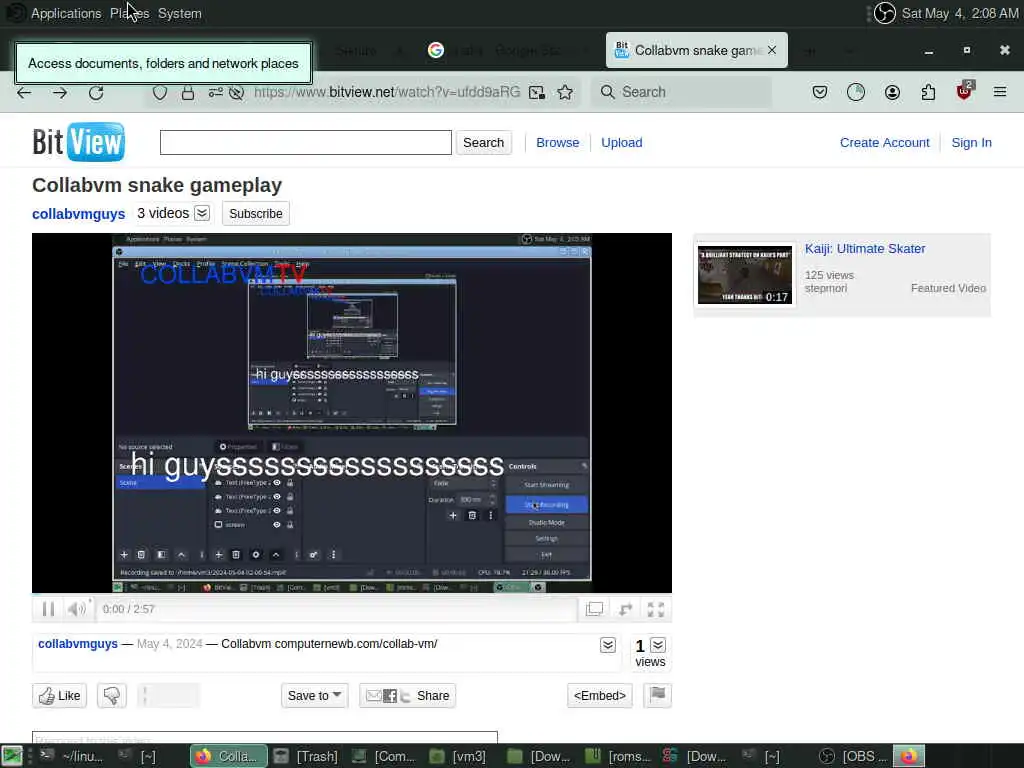Viewport: 1024px width, 768px height.
Task: Open Firefox hamburger application menu
Action: (1000, 92)
